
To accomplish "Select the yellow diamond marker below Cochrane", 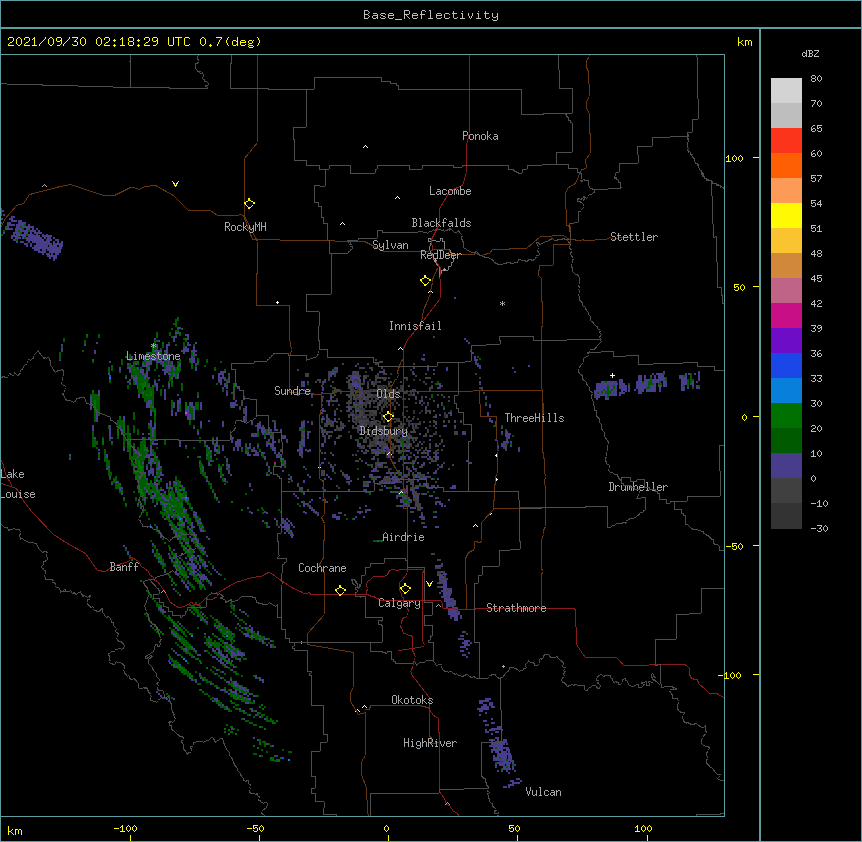I will (340, 590).
